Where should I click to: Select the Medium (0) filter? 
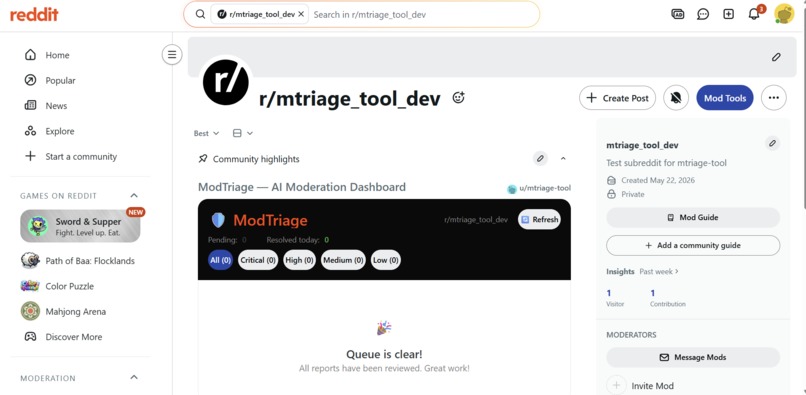[343, 260]
